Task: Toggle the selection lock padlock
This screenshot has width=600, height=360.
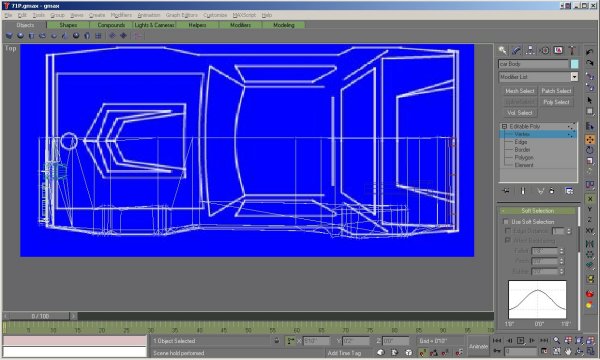Action: (277, 340)
